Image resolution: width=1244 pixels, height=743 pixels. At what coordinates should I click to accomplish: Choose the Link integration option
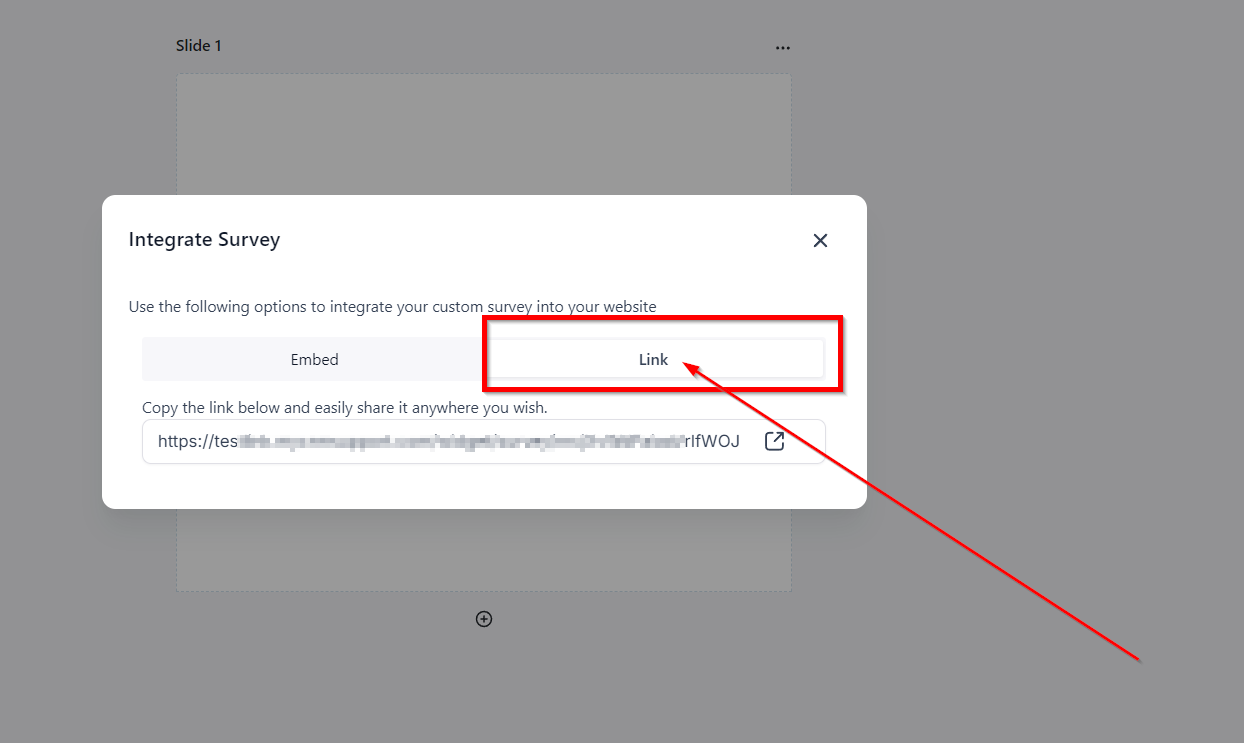click(653, 359)
